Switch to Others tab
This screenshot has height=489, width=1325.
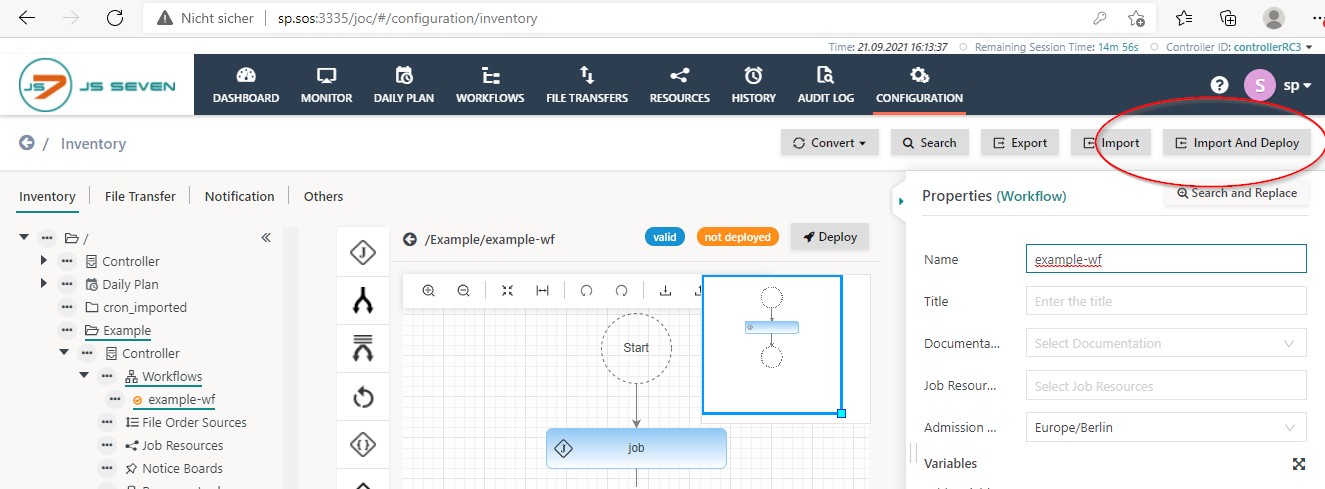[x=323, y=197]
